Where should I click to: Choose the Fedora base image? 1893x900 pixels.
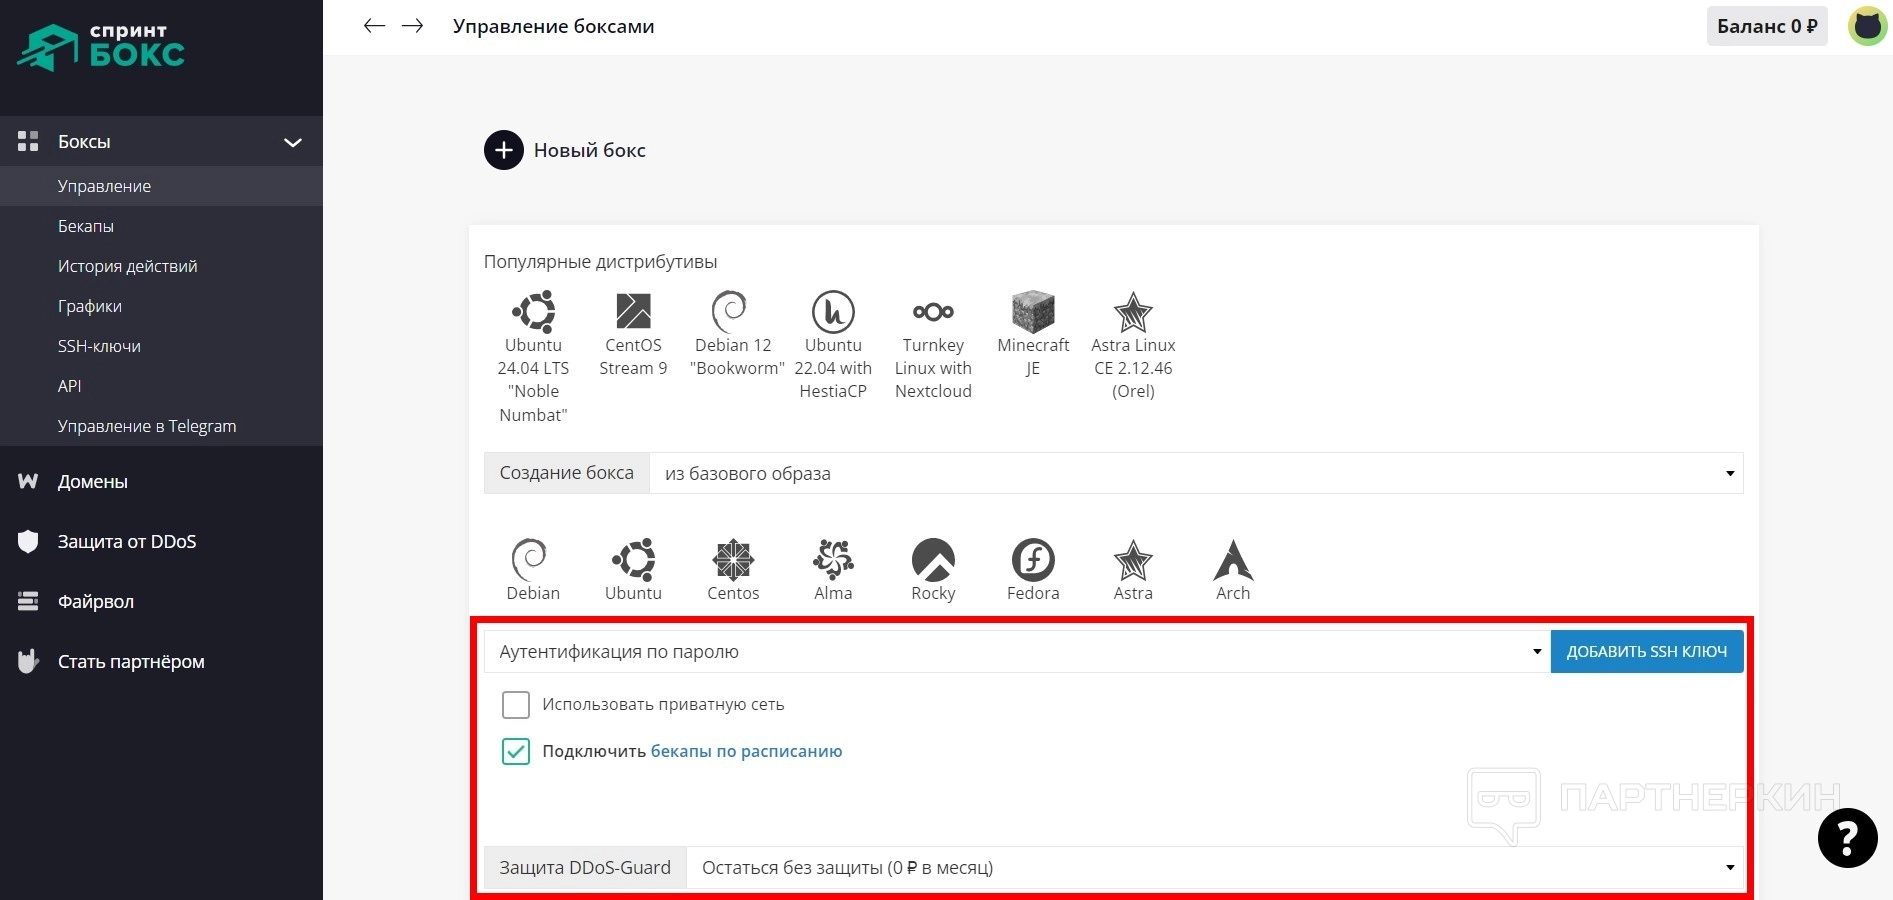tap(1033, 570)
